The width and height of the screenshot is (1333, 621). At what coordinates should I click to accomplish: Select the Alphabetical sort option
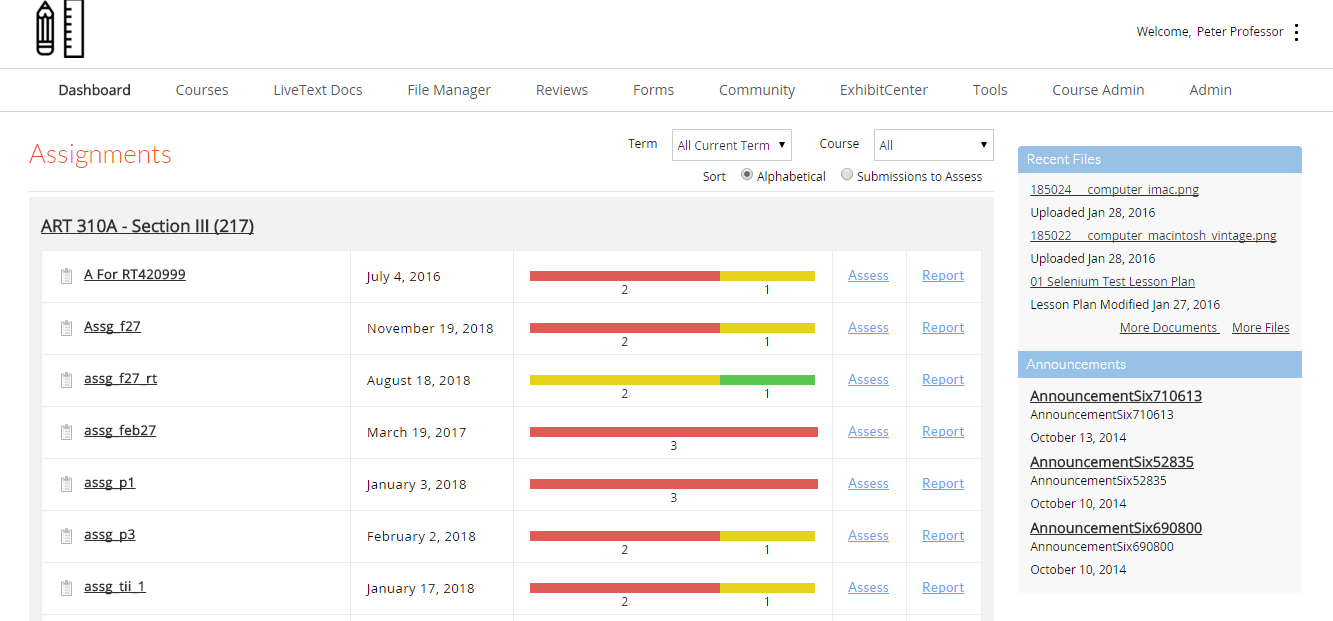click(x=747, y=175)
